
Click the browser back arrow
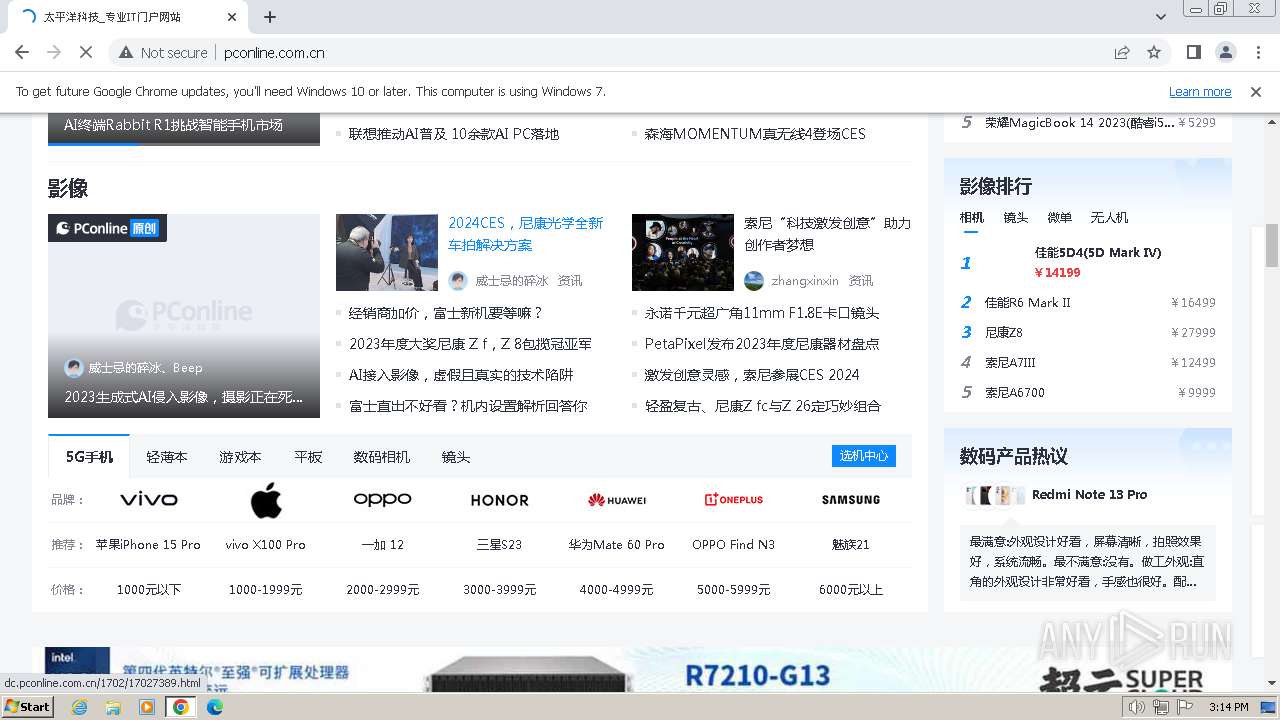point(22,52)
